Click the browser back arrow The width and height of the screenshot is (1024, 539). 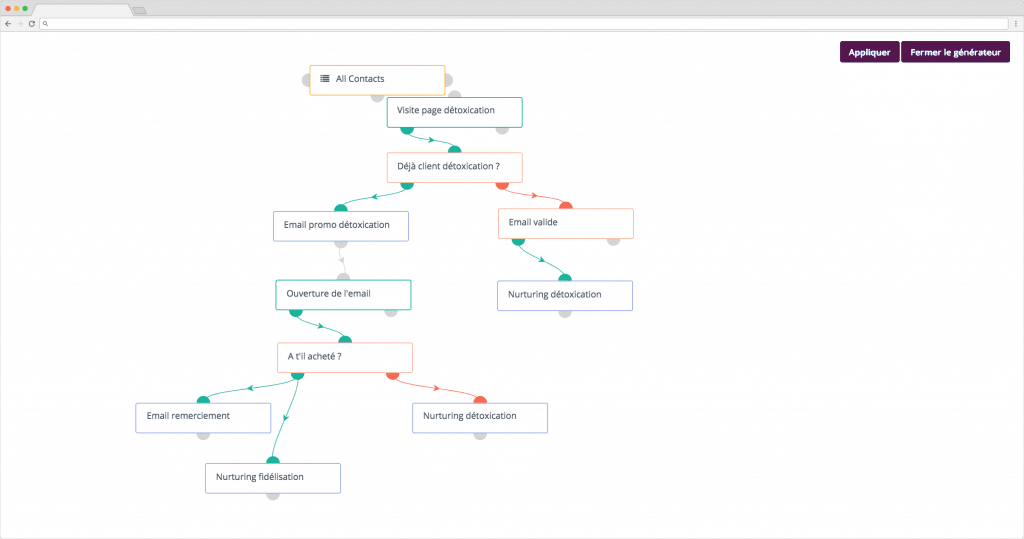(8, 24)
